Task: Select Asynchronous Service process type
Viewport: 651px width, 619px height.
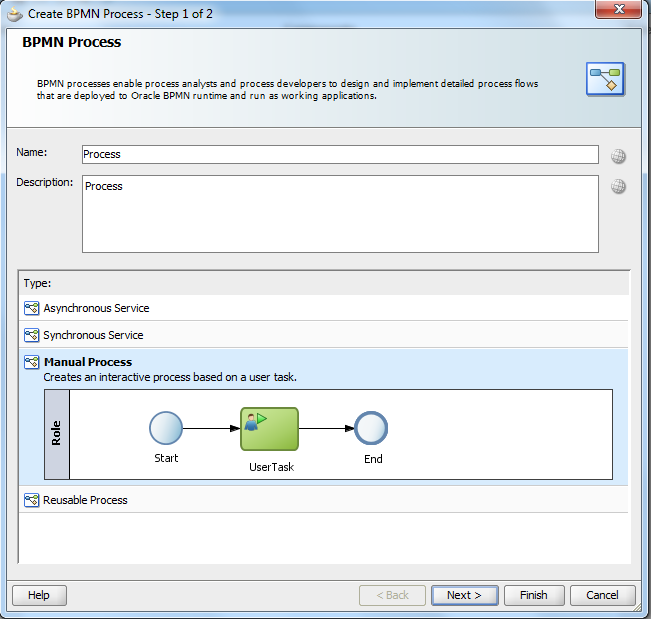Action: 323,308
